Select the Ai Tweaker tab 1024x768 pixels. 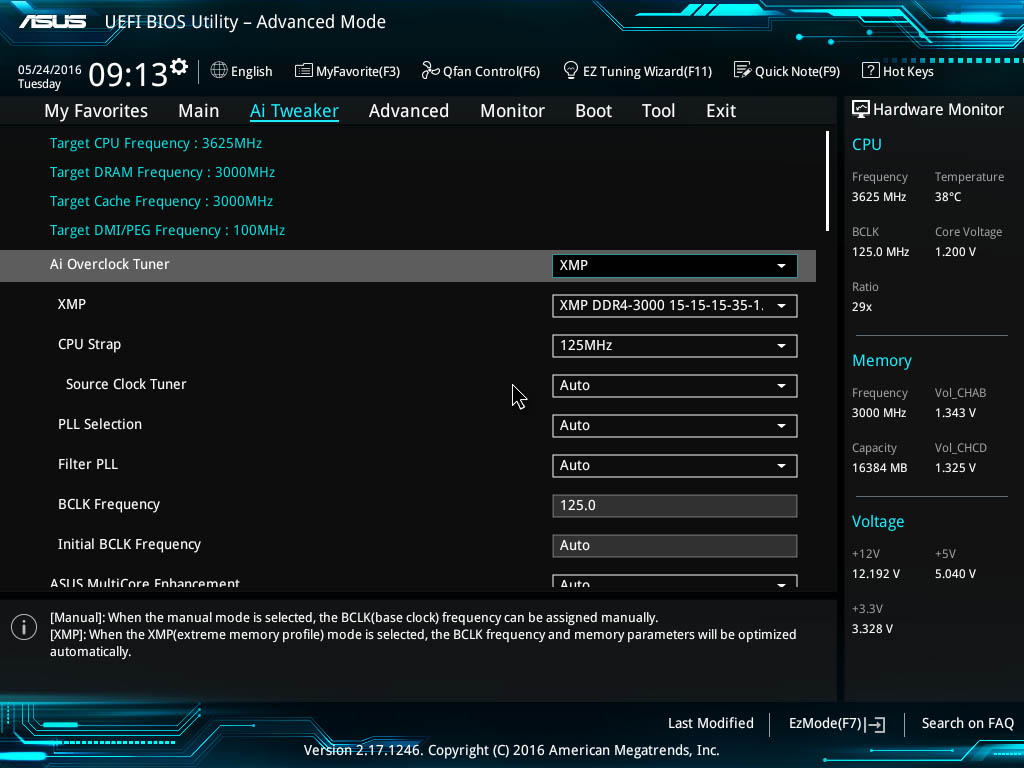[294, 111]
